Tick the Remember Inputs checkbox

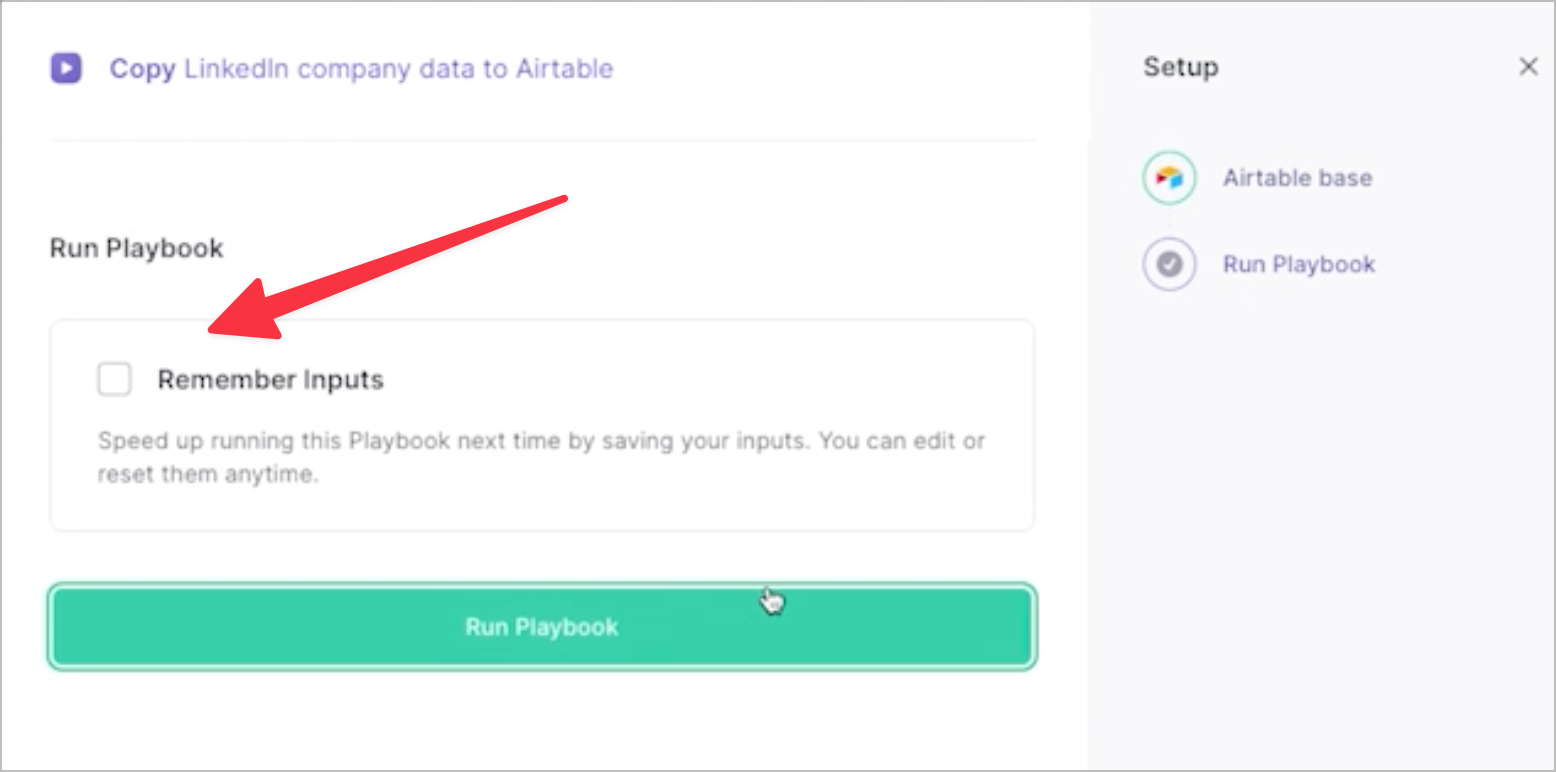[114, 379]
